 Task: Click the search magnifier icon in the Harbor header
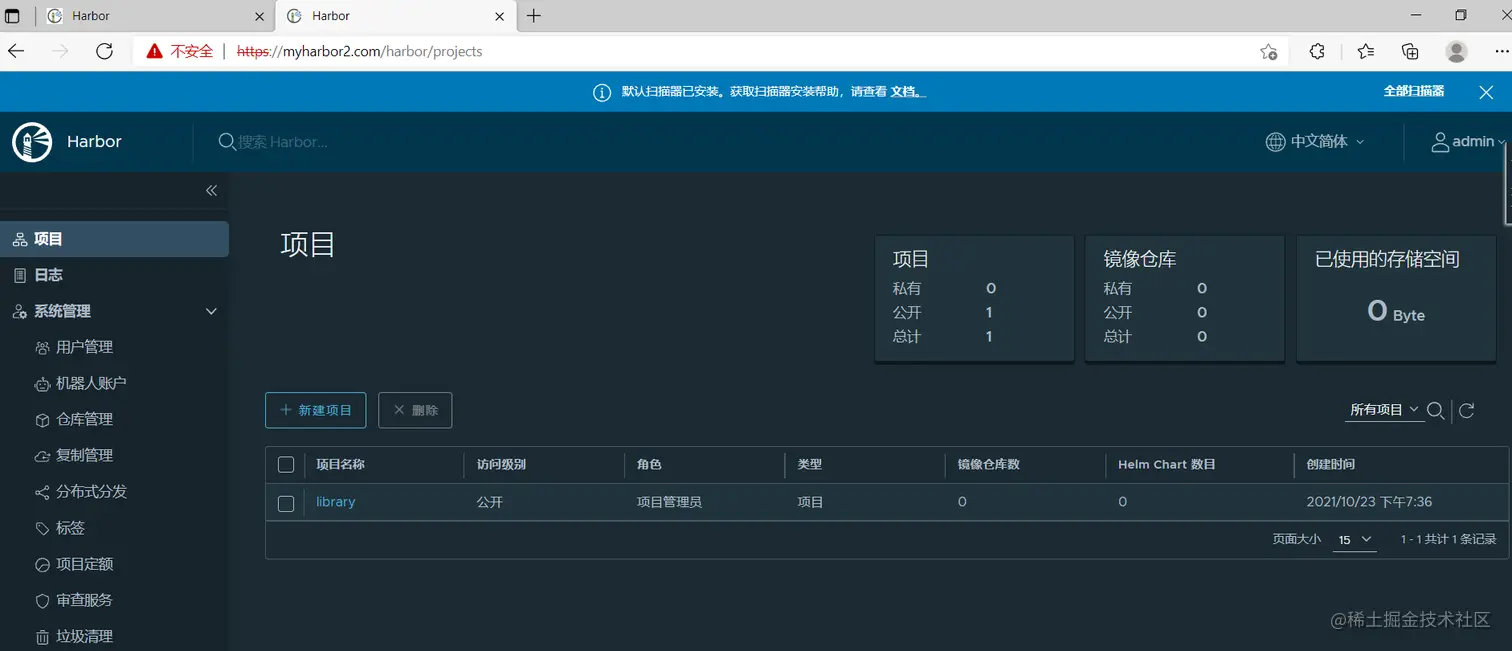pos(227,142)
